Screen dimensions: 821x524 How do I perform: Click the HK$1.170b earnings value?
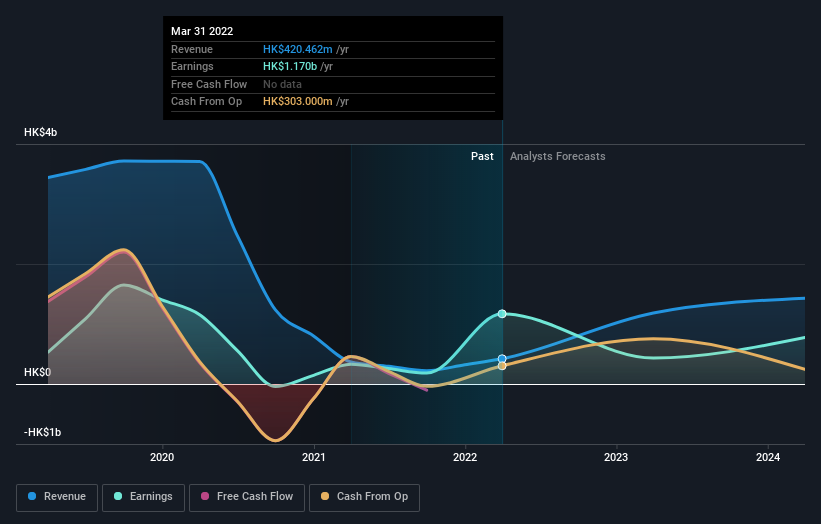290,66
